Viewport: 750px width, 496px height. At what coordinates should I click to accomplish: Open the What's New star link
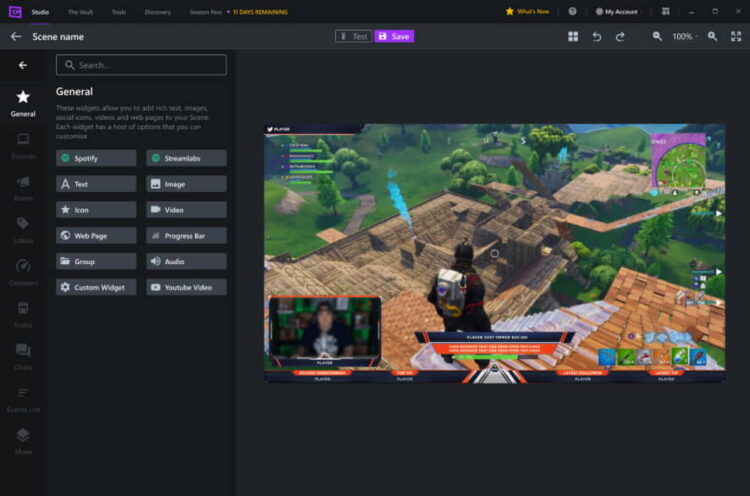(x=528, y=11)
